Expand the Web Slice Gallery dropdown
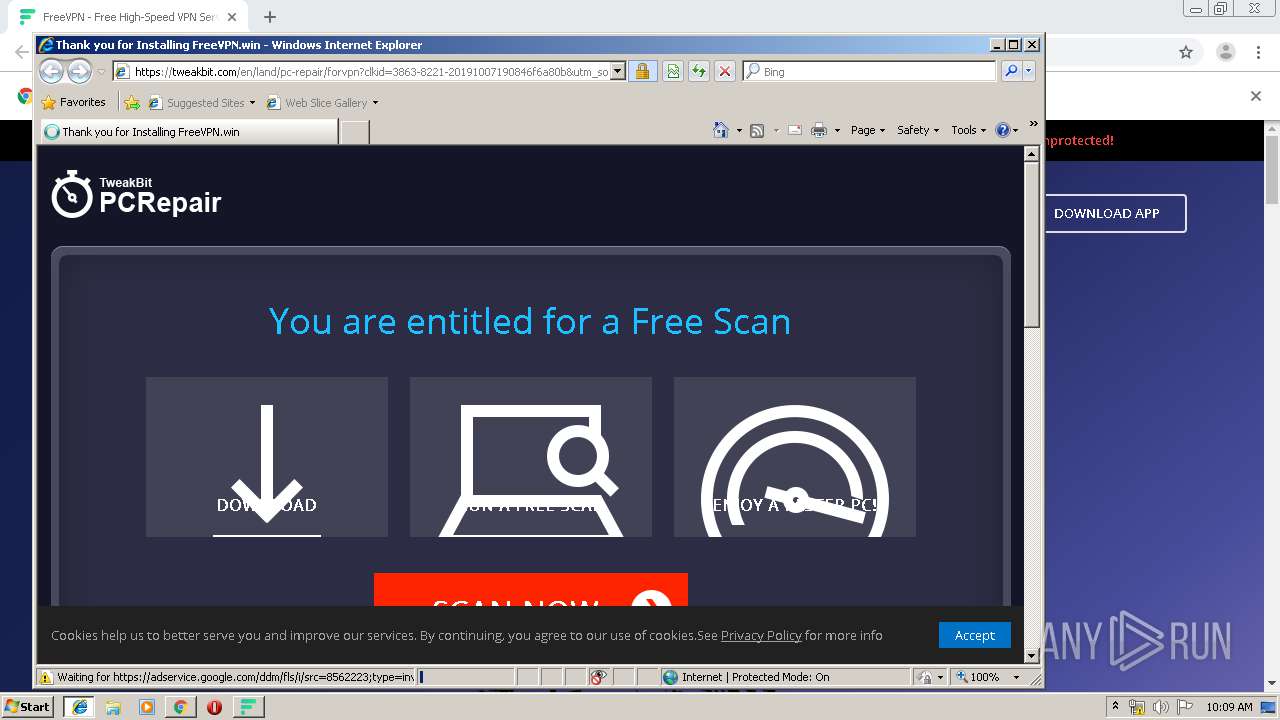Image resolution: width=1280 pixels, height=720 pixels. tap(375, 103)
